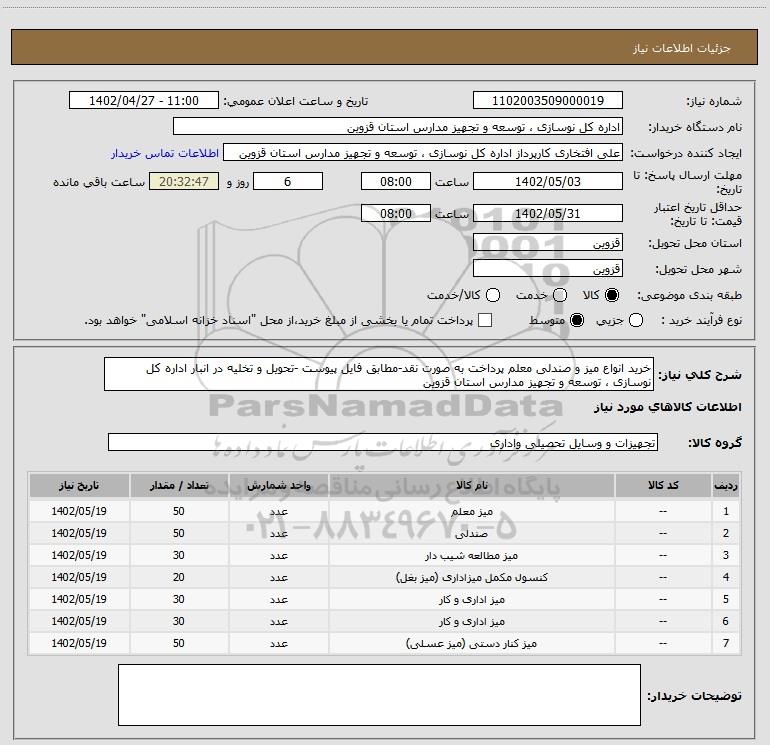Select the میز معلم item name
770x745 pixels.
[x=471, y=511]
